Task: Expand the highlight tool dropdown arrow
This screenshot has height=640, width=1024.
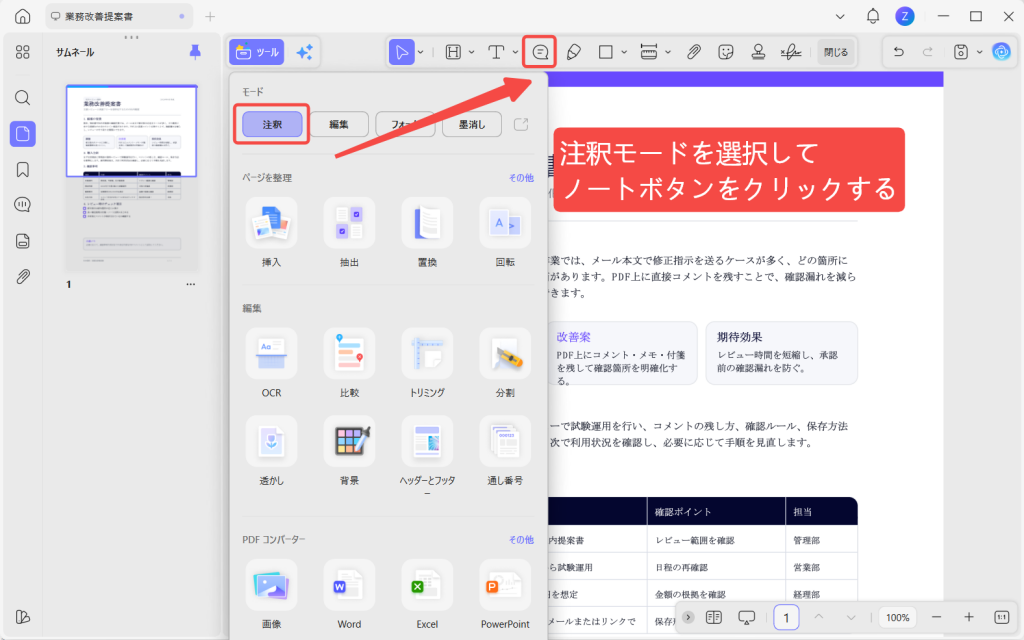Action: 472,52
